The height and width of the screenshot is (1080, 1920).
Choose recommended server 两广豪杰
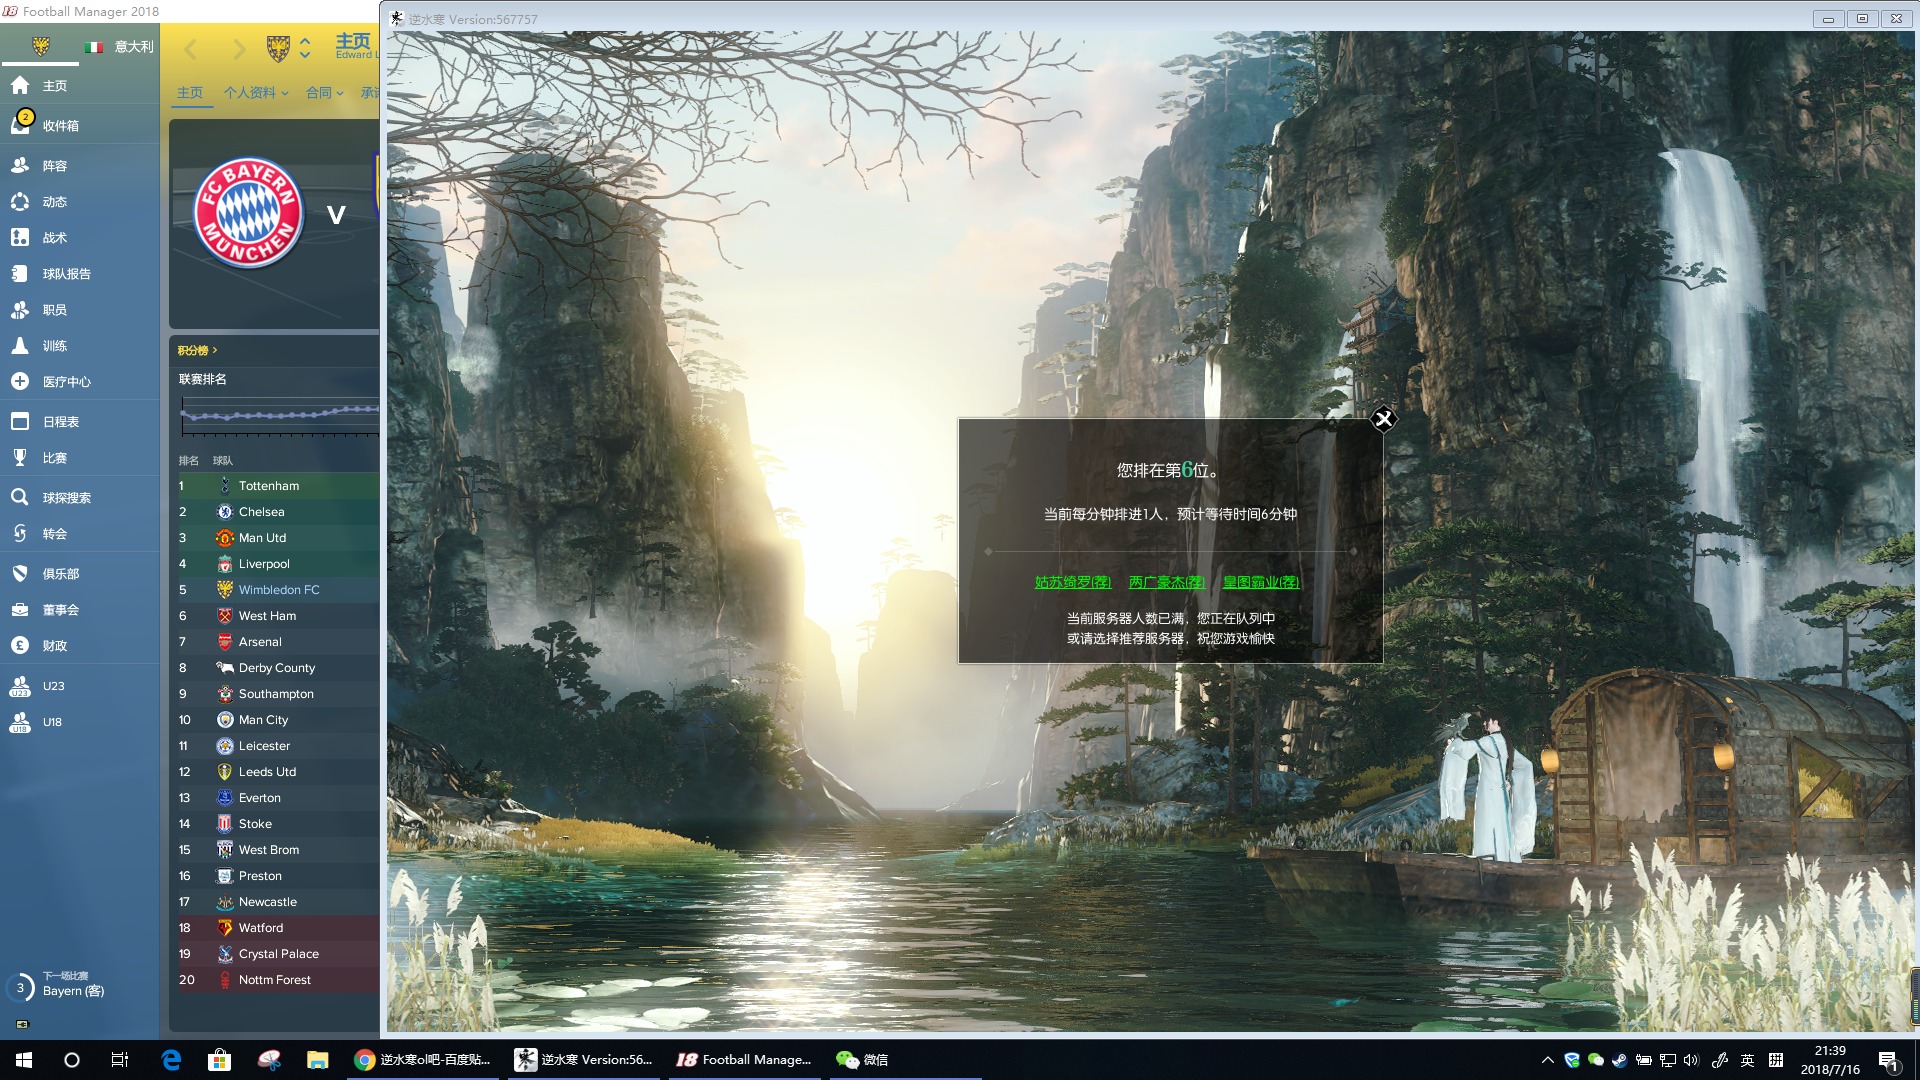click(1166, 582)
